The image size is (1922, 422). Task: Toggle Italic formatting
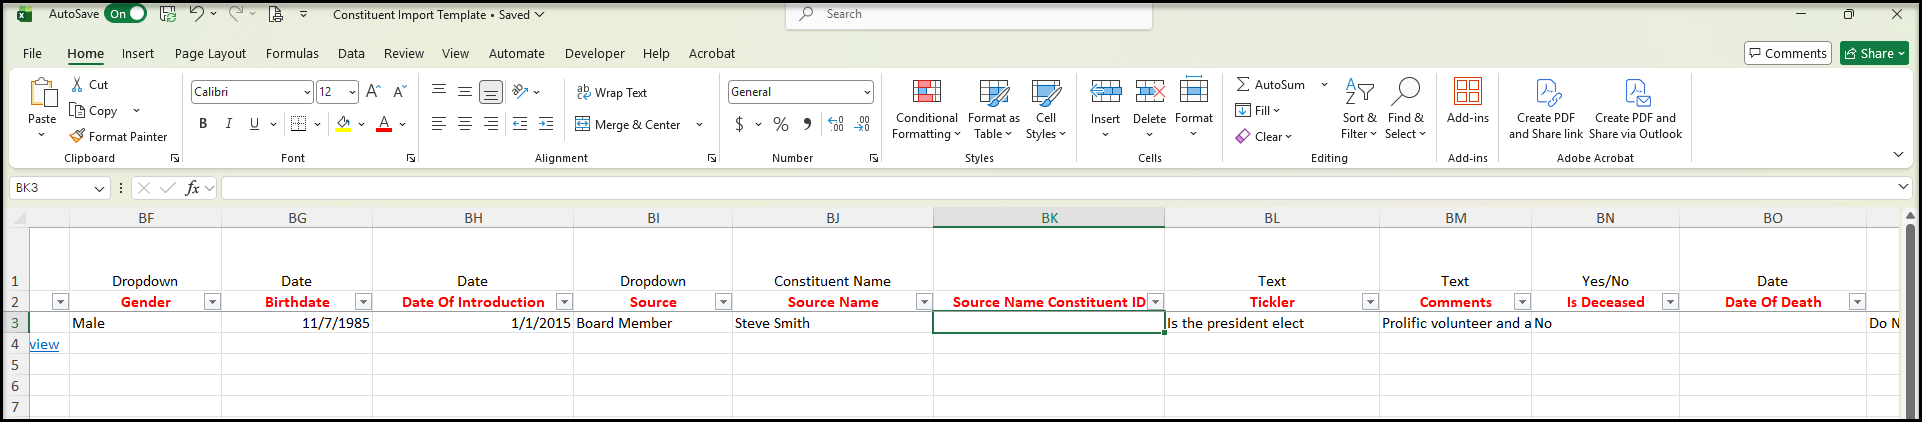229,124
